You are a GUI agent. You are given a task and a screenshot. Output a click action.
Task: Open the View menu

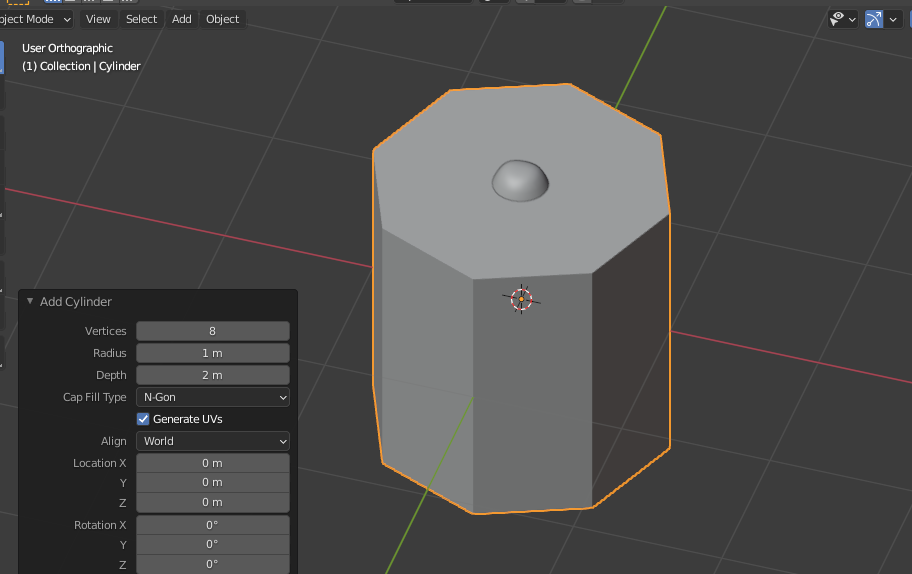coord(98,19)
